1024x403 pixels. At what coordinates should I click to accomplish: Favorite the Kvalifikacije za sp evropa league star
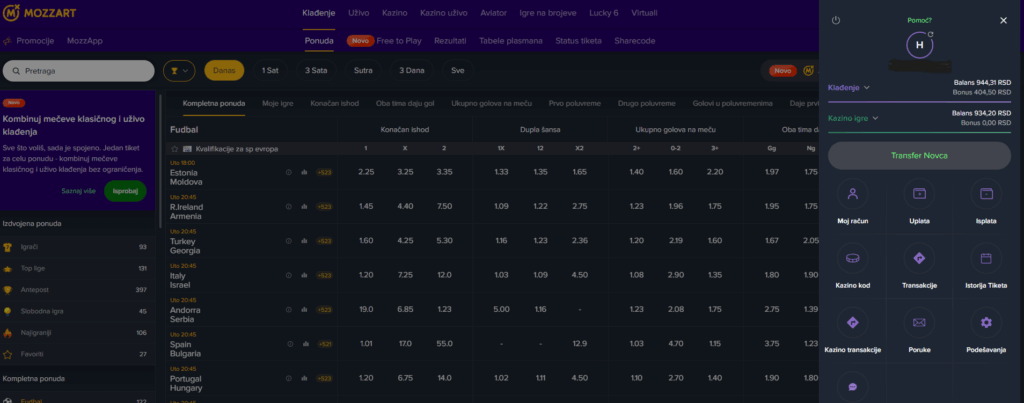point(175,149)
